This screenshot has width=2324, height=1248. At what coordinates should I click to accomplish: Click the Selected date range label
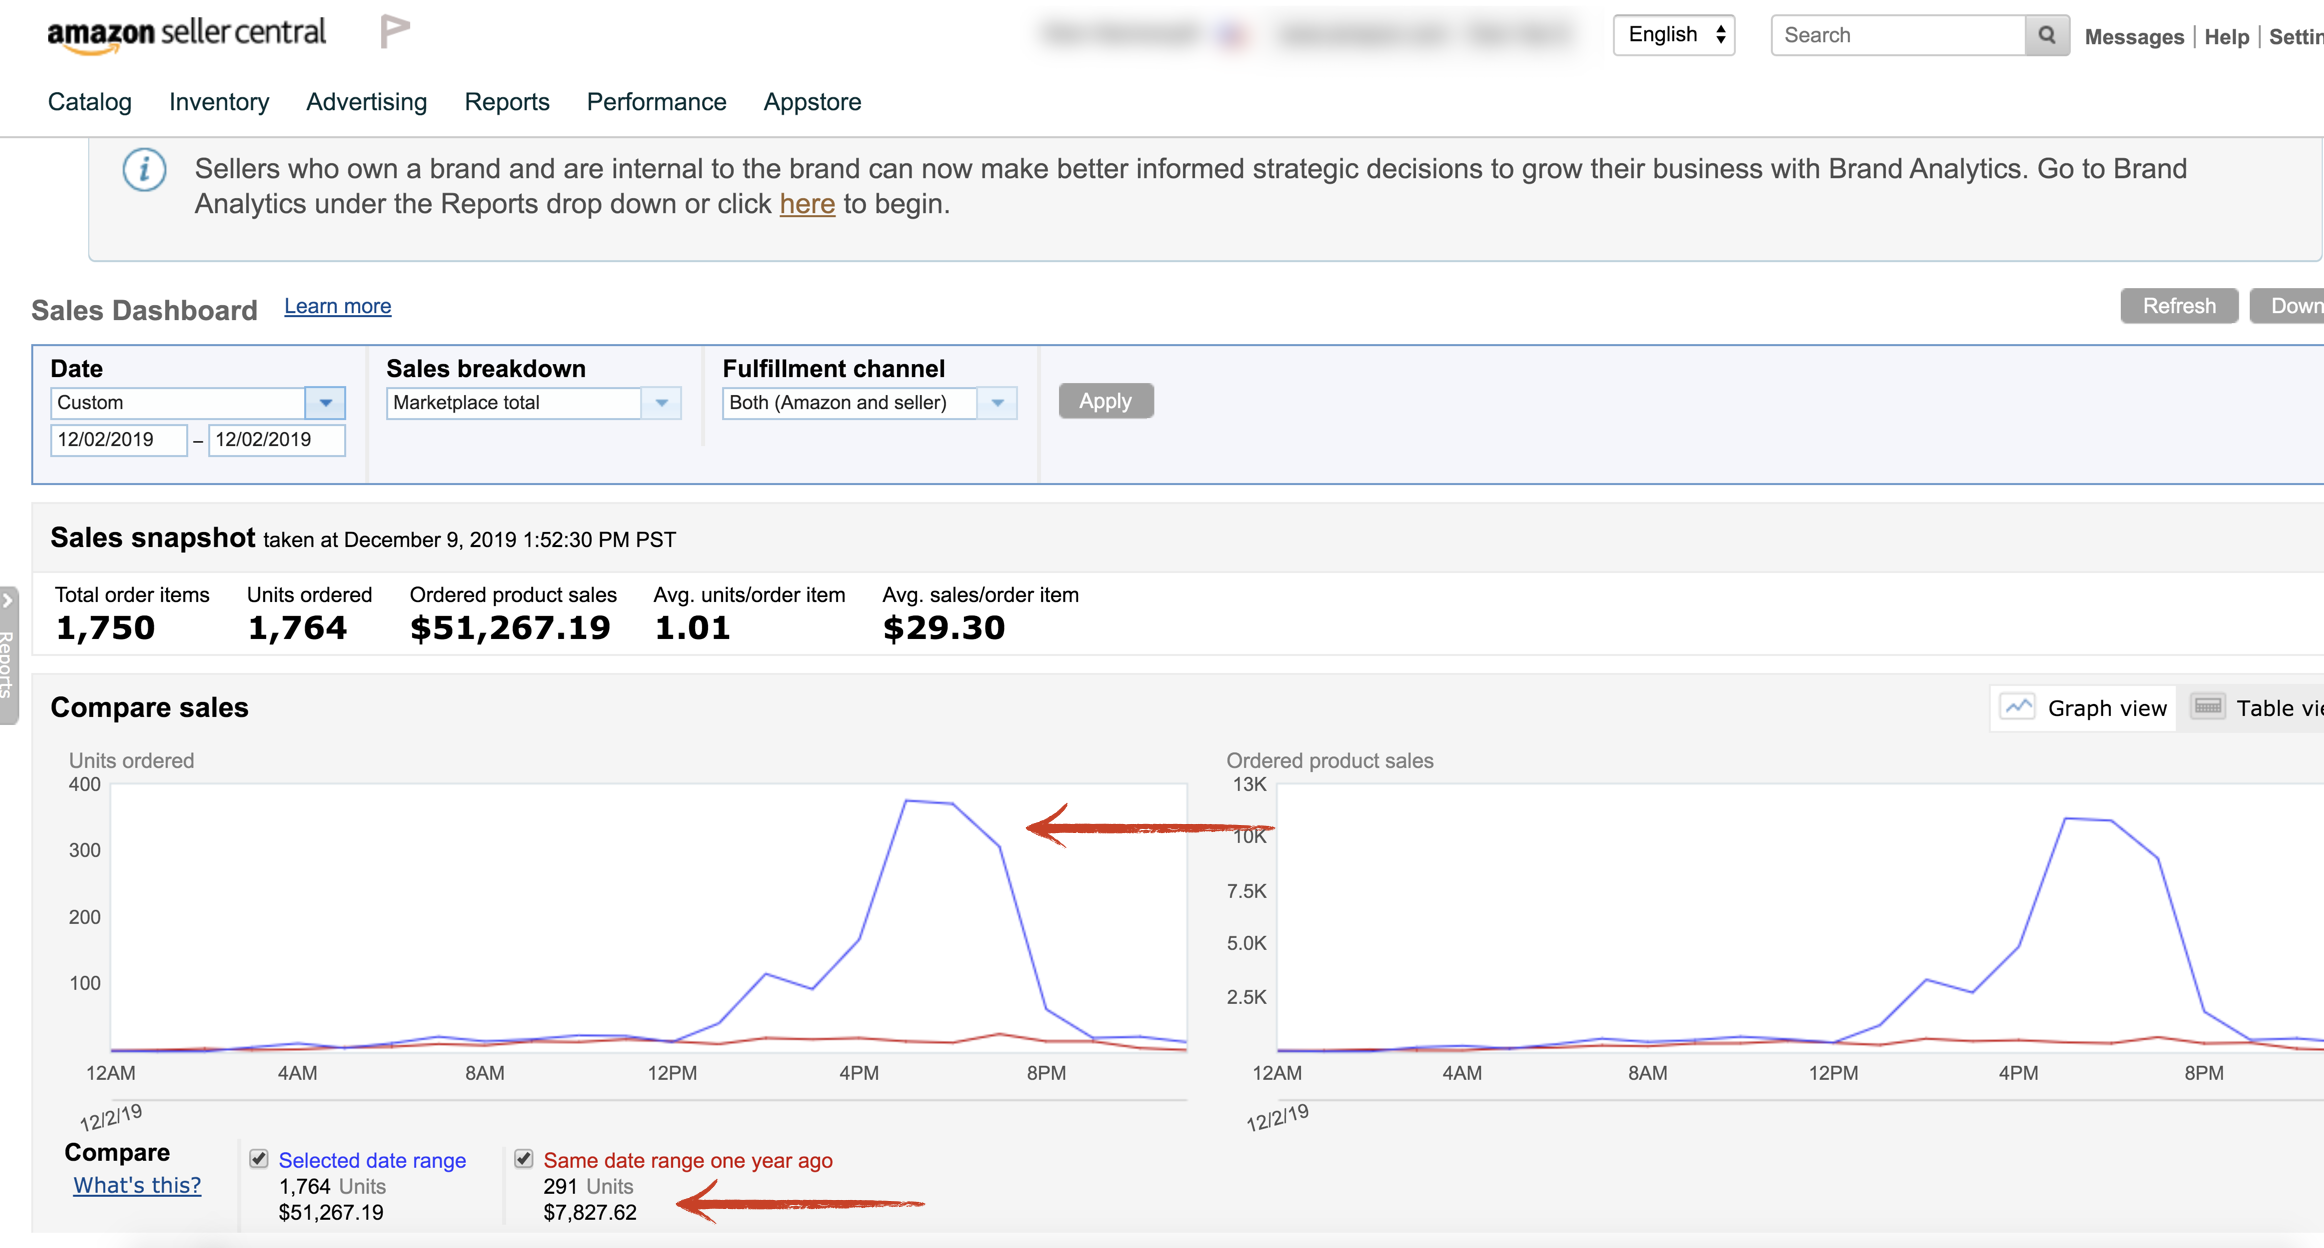[x=372, y=1160]
